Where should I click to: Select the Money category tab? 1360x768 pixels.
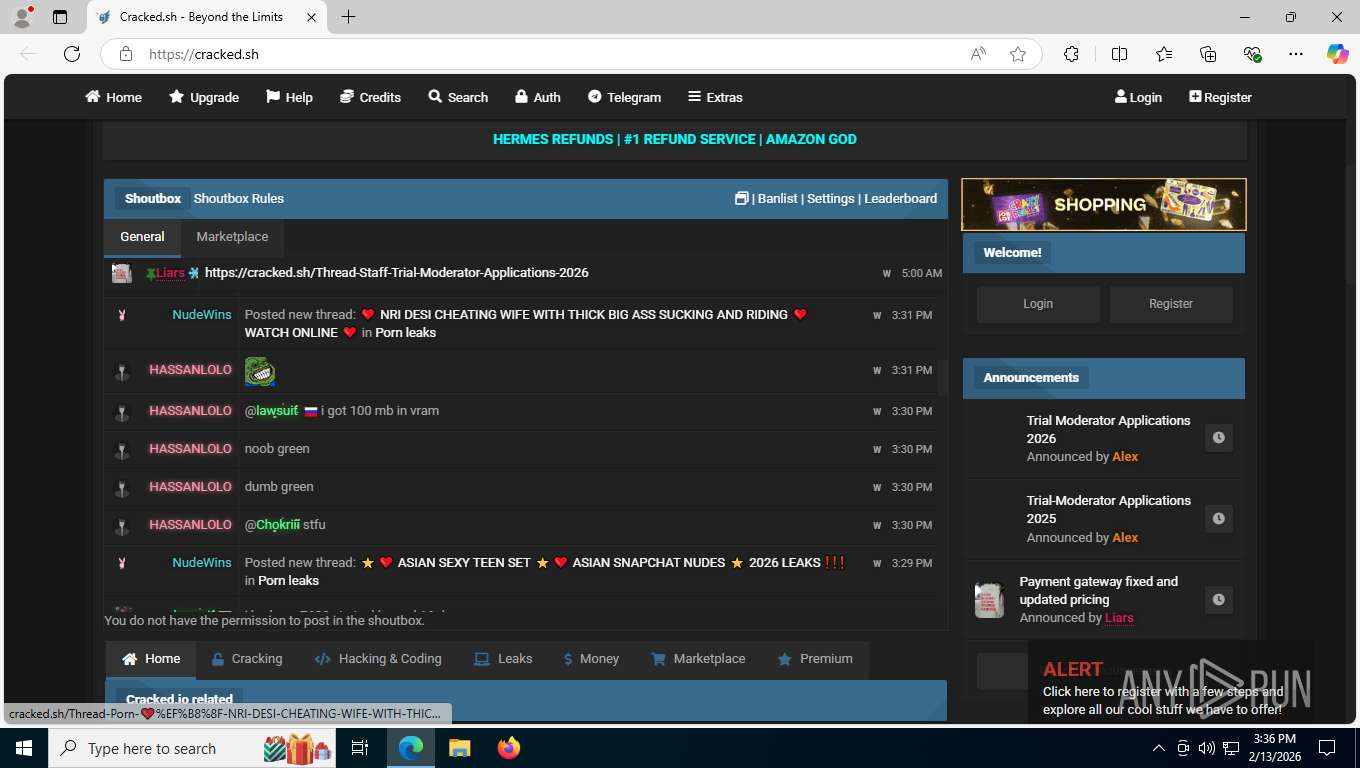click(x=591, y=659)
